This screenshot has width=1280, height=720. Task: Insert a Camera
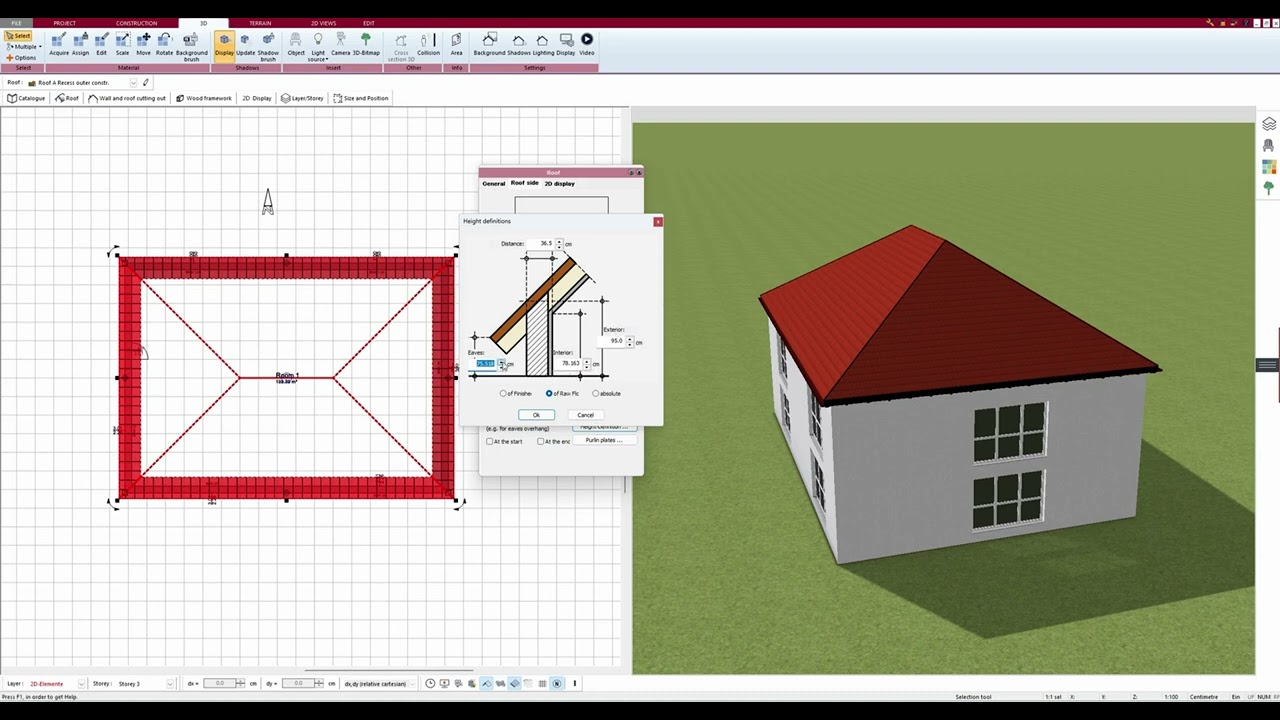click(x=340, y=43)
